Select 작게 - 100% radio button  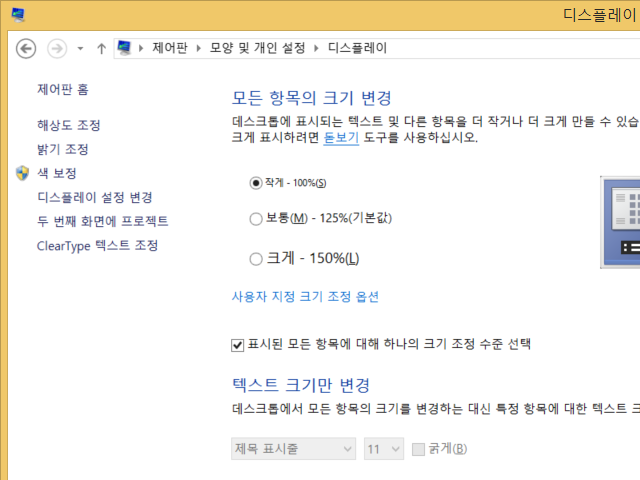[256, 183]
